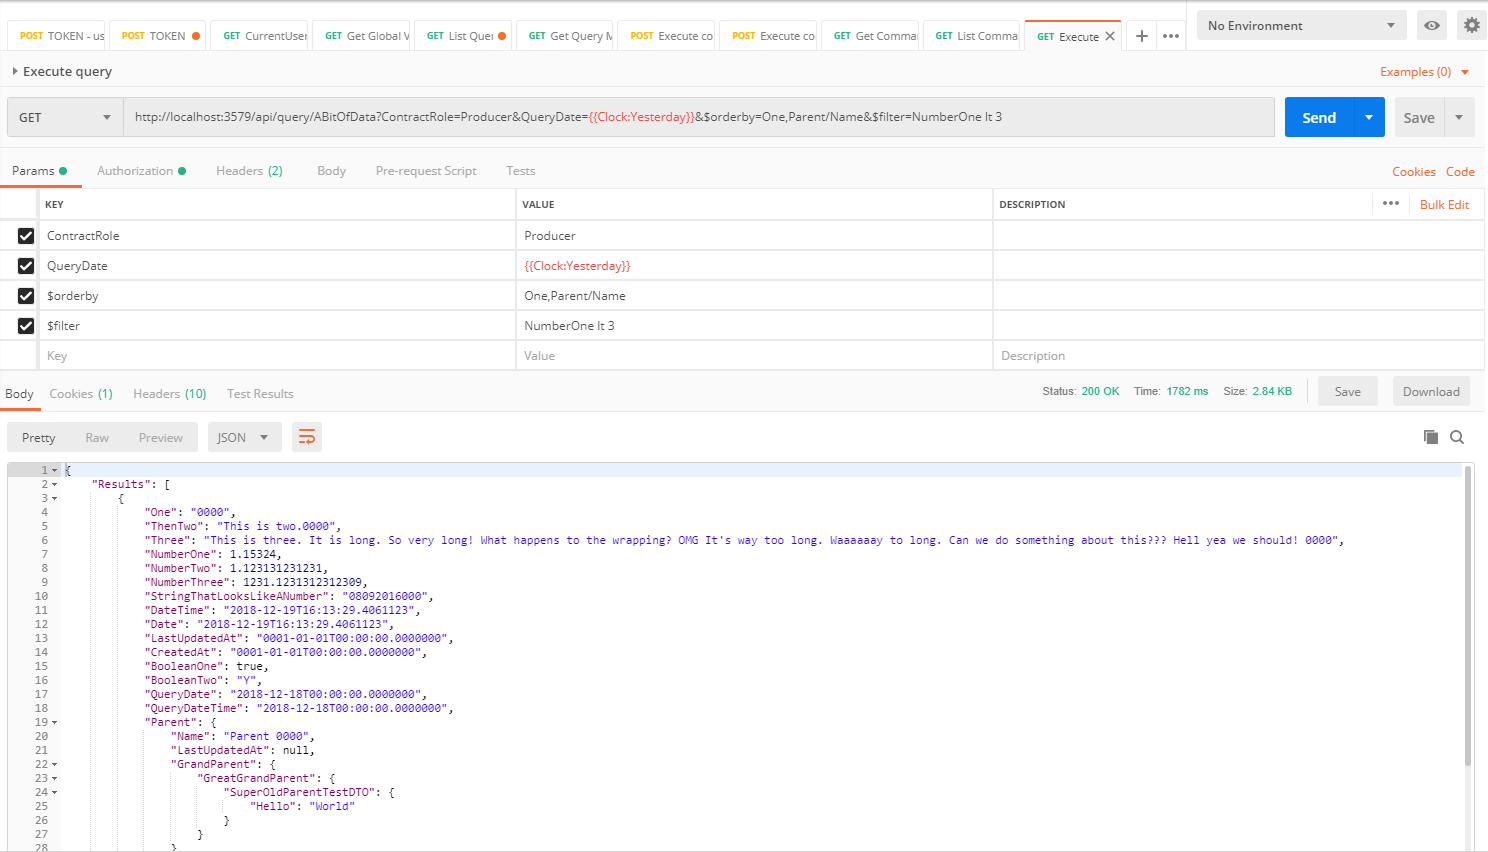Uncheck the ContractRole parameter
The height and width of the screenshot is (852, 1488).
coord(26,236)
